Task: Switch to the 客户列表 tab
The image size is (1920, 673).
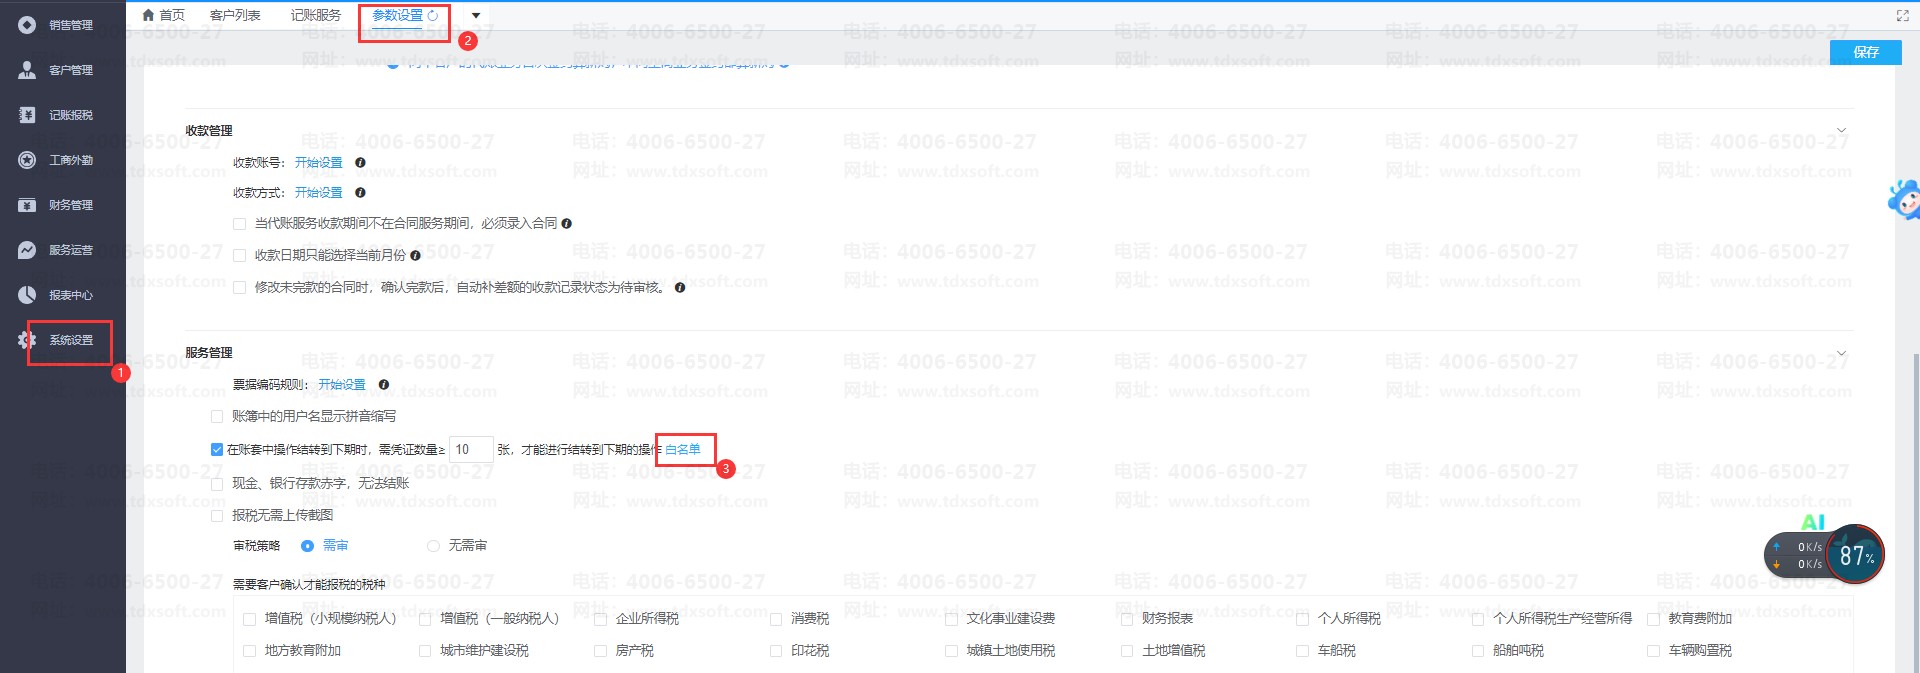Action: 235,15
